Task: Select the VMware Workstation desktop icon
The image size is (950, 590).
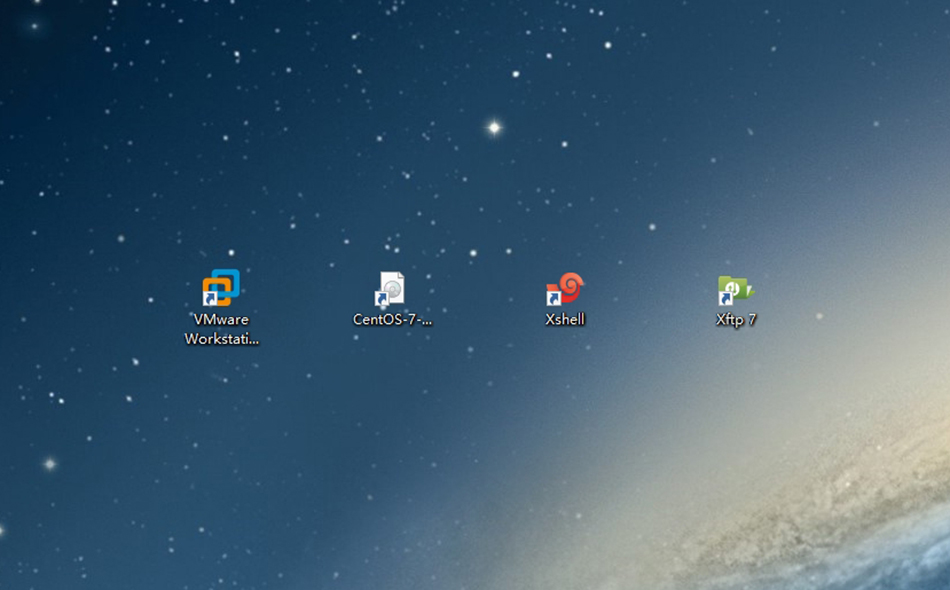Action: (x=222, y=288)
